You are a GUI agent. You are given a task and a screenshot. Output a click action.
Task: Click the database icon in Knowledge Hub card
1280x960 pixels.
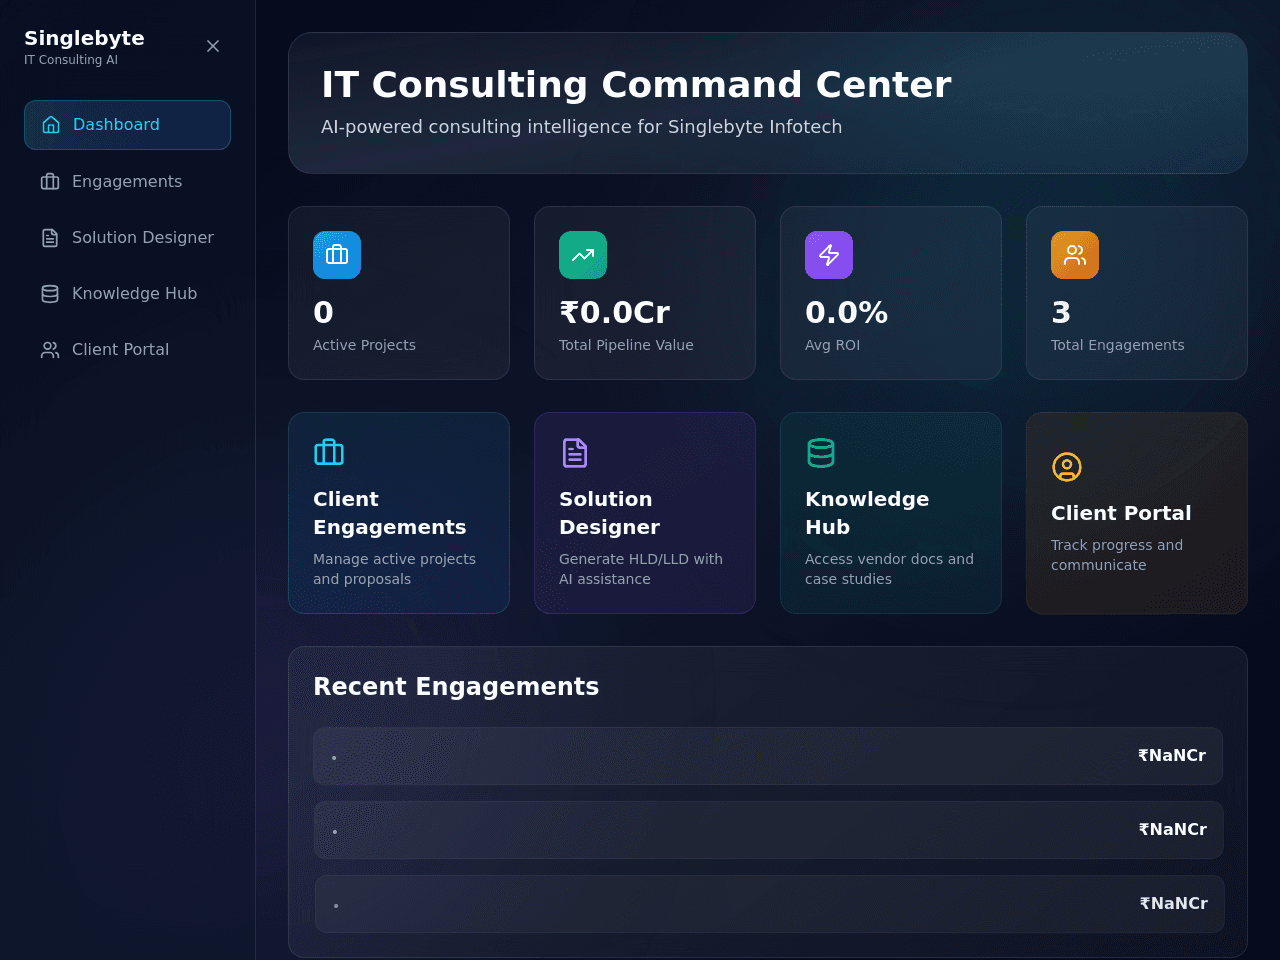tap(821, 453)
